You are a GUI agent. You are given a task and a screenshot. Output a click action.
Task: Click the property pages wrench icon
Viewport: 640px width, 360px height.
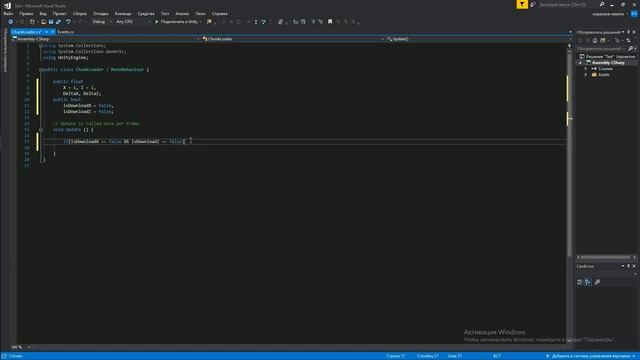(x=598, y=282)
